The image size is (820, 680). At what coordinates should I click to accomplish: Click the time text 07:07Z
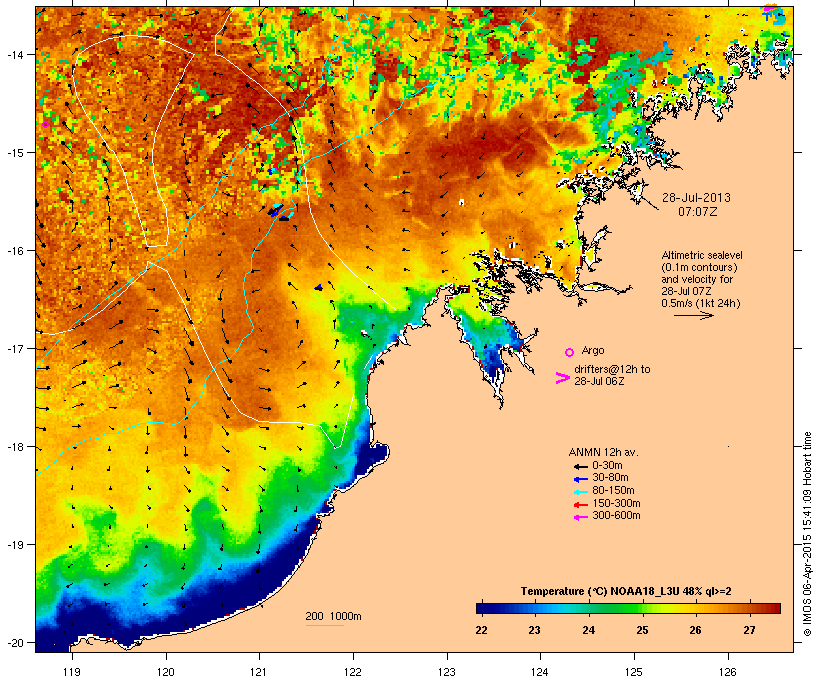[698, 212]
